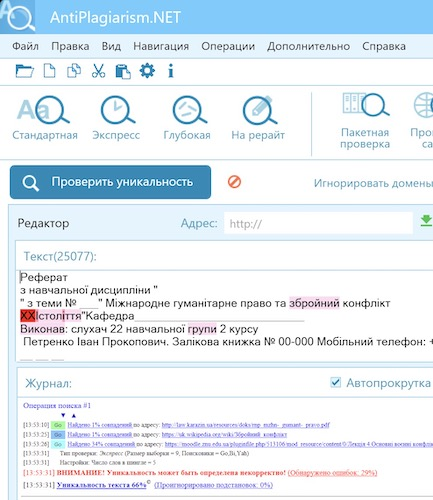Click the Проверить уникальность button
Image resolution: width=433 pixels, height=500 pixels.
tap(110, 182)
